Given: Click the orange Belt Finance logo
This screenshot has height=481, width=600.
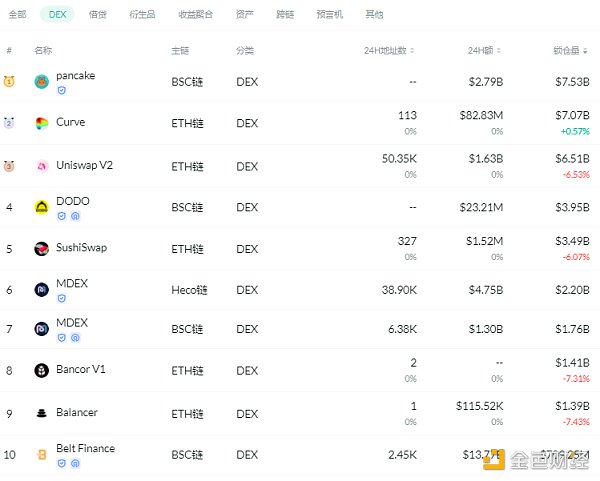Looking at the screenshot, I should point(42,454).
